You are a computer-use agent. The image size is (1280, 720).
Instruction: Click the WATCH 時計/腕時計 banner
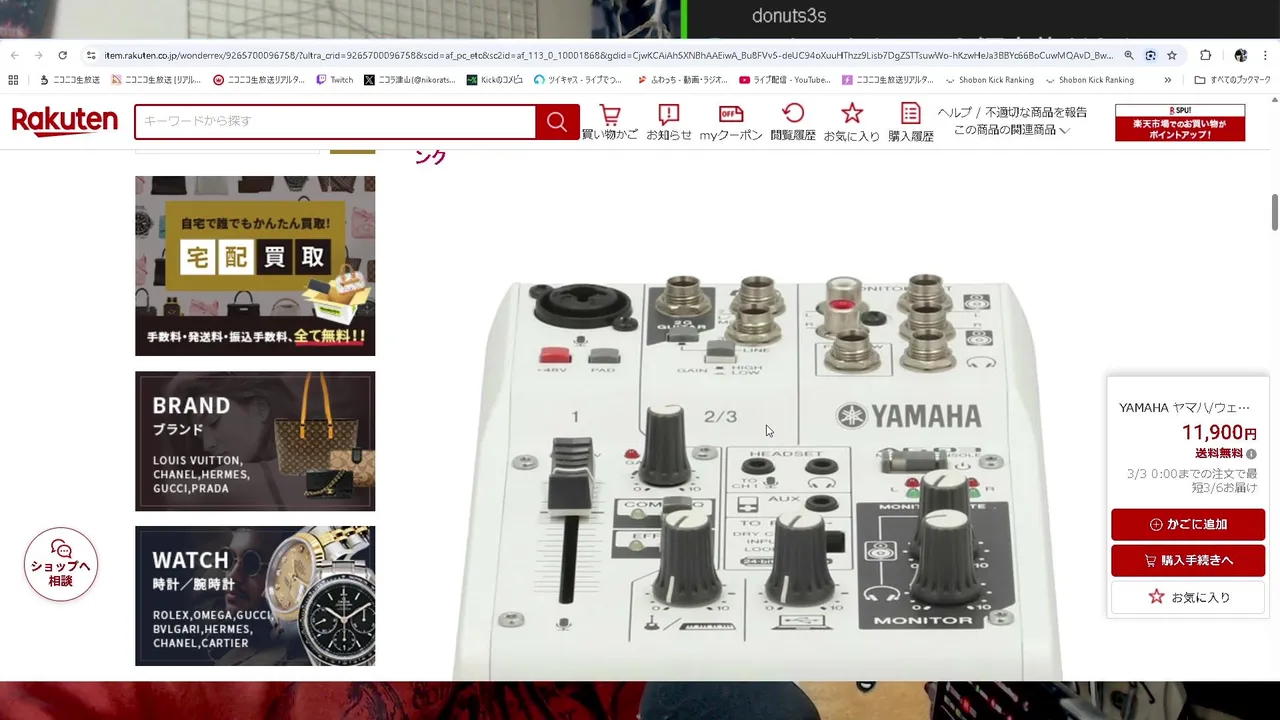(x=255, y=596)
